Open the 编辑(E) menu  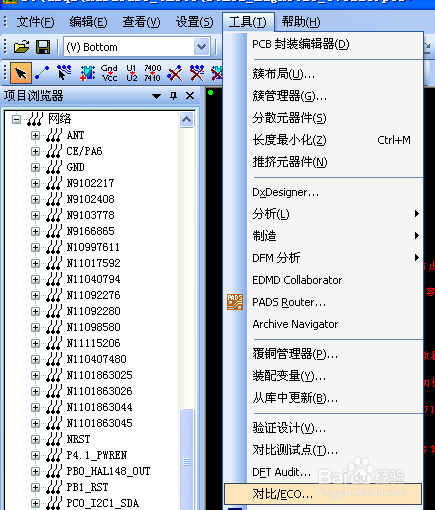coord(88,22)
